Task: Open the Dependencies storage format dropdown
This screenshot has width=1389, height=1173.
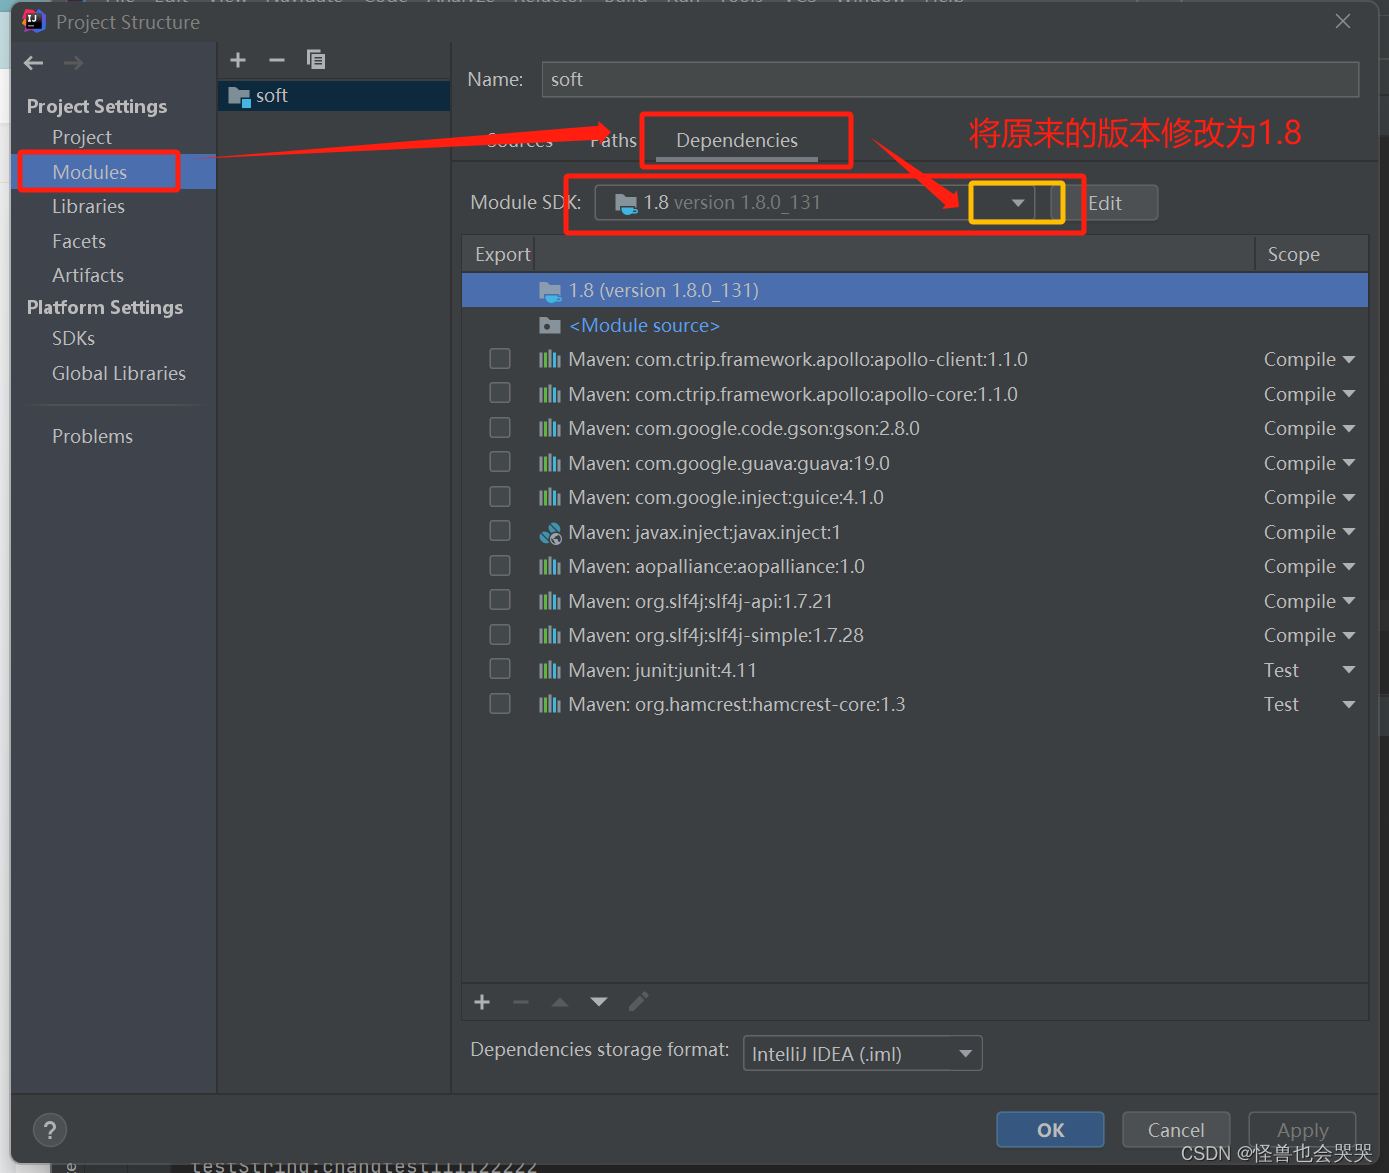Action: pyautogui.click(x=963, y=1052)
